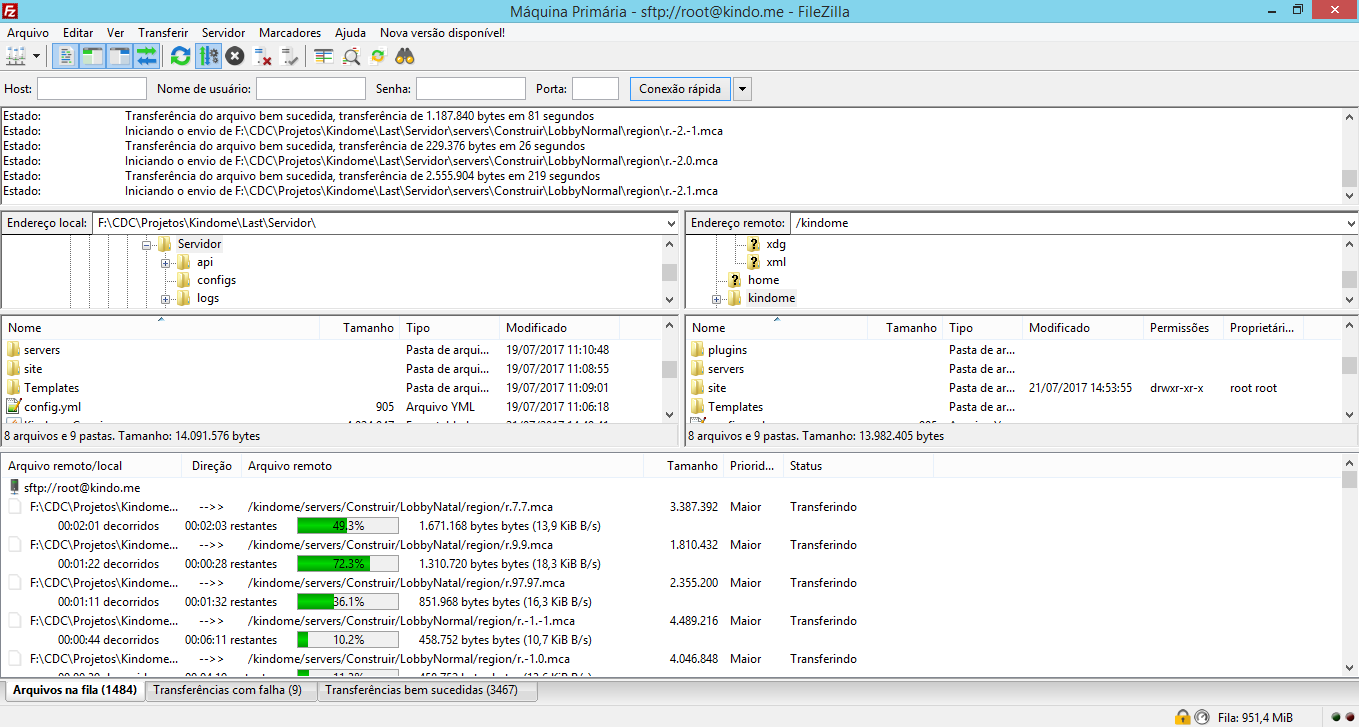
Task: Open Nova versão disponível! menu
Action: coord(442,33)
